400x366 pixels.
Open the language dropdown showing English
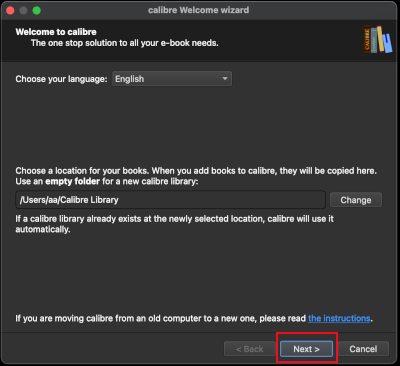(172, 79)
